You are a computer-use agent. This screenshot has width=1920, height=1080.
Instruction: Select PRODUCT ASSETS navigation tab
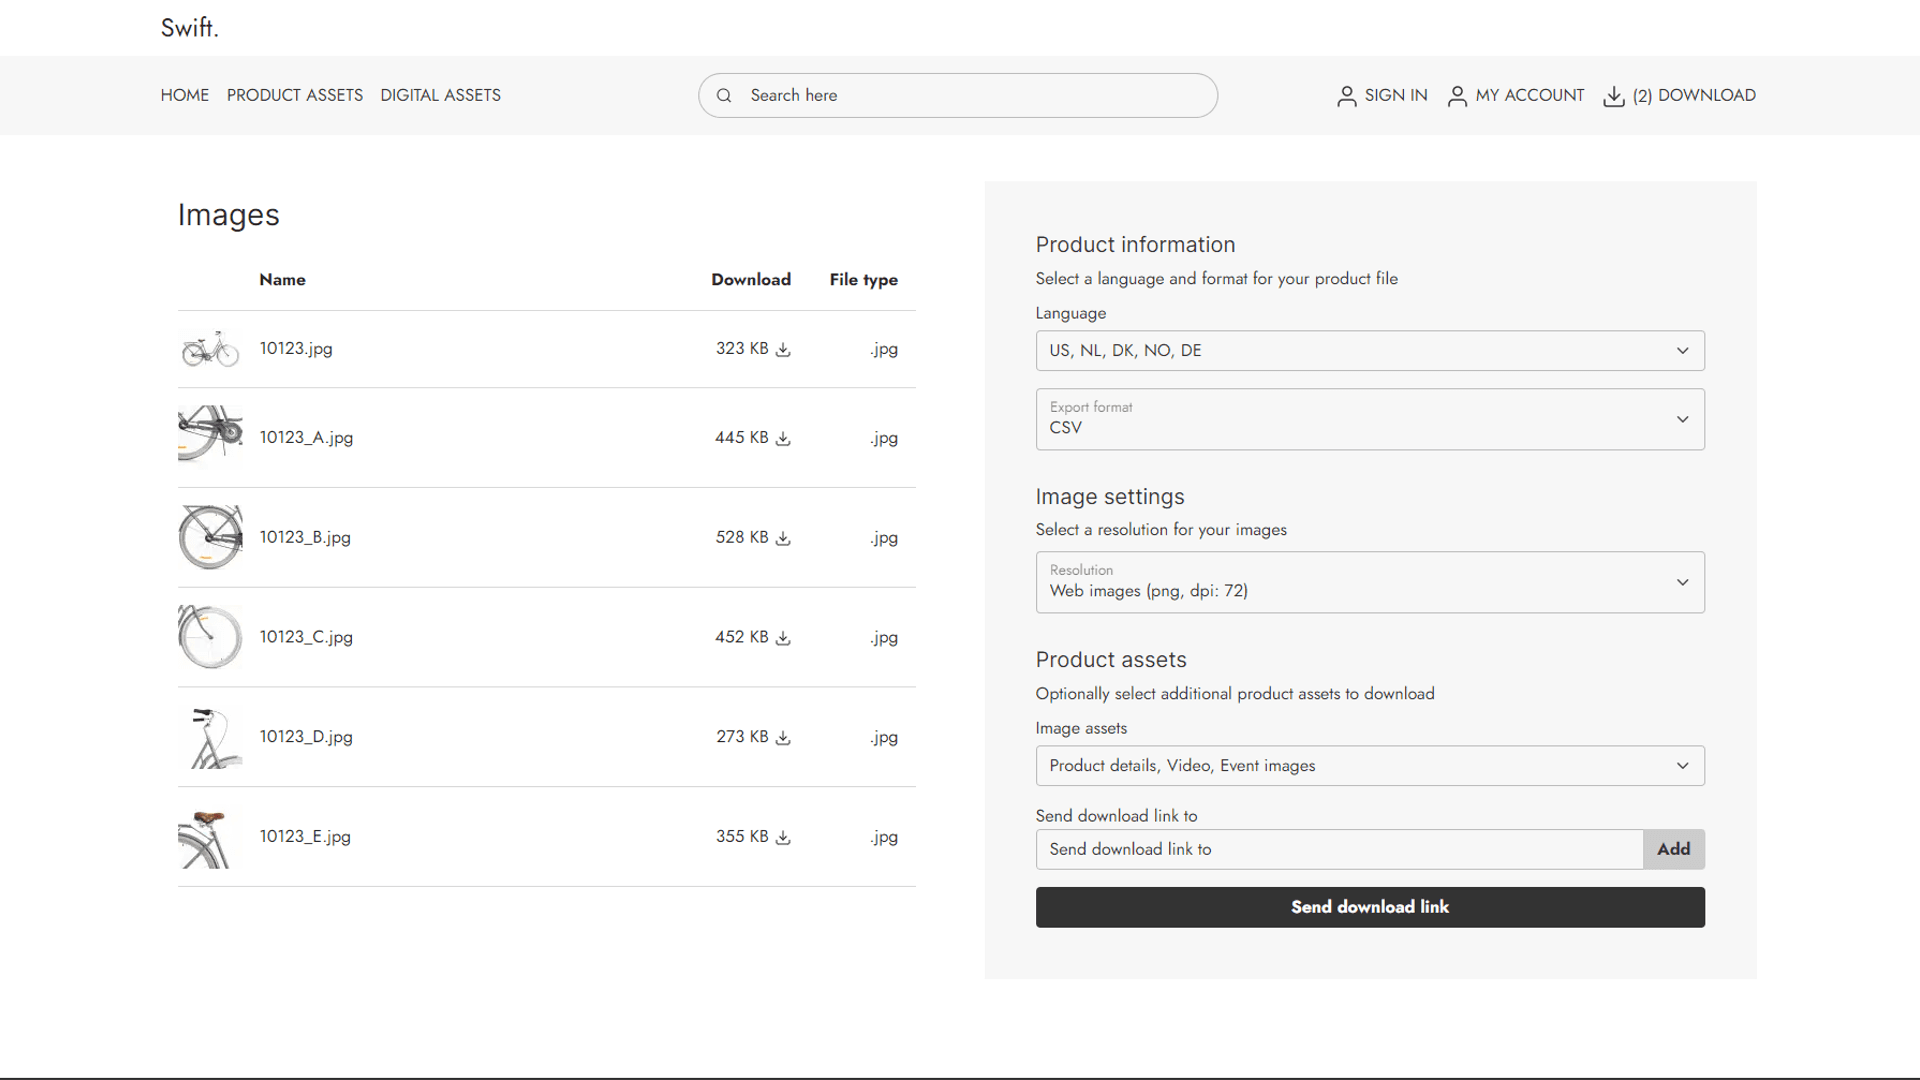point(294,94)
